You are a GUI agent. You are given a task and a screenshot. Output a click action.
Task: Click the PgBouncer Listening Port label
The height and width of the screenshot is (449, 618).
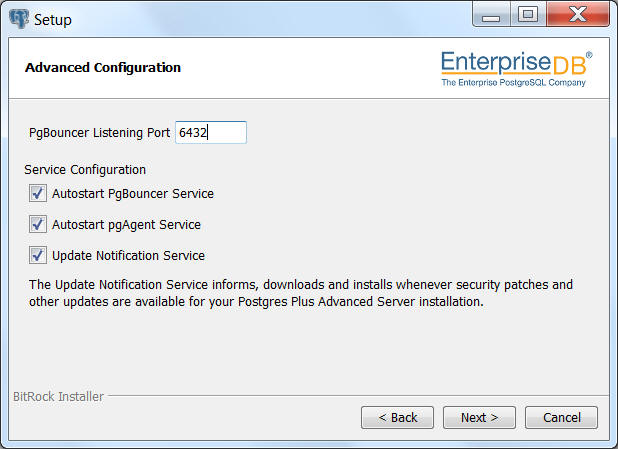click(99, 133)
